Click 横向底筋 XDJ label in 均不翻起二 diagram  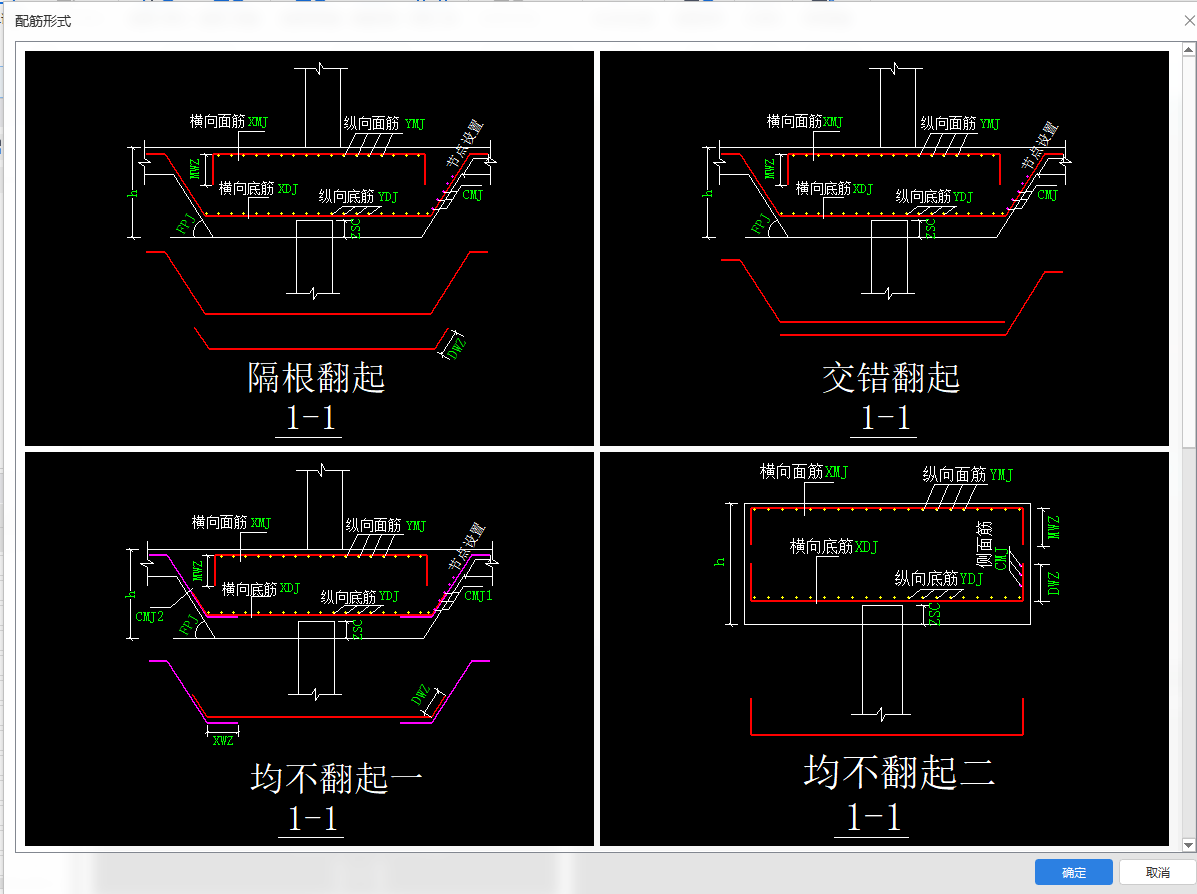tap(834, 547)
